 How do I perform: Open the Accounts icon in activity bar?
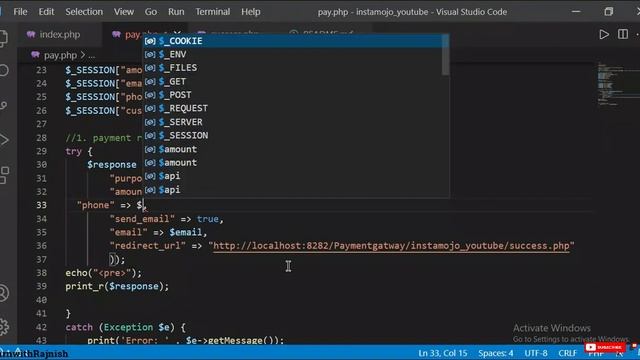tap(3, 293)
